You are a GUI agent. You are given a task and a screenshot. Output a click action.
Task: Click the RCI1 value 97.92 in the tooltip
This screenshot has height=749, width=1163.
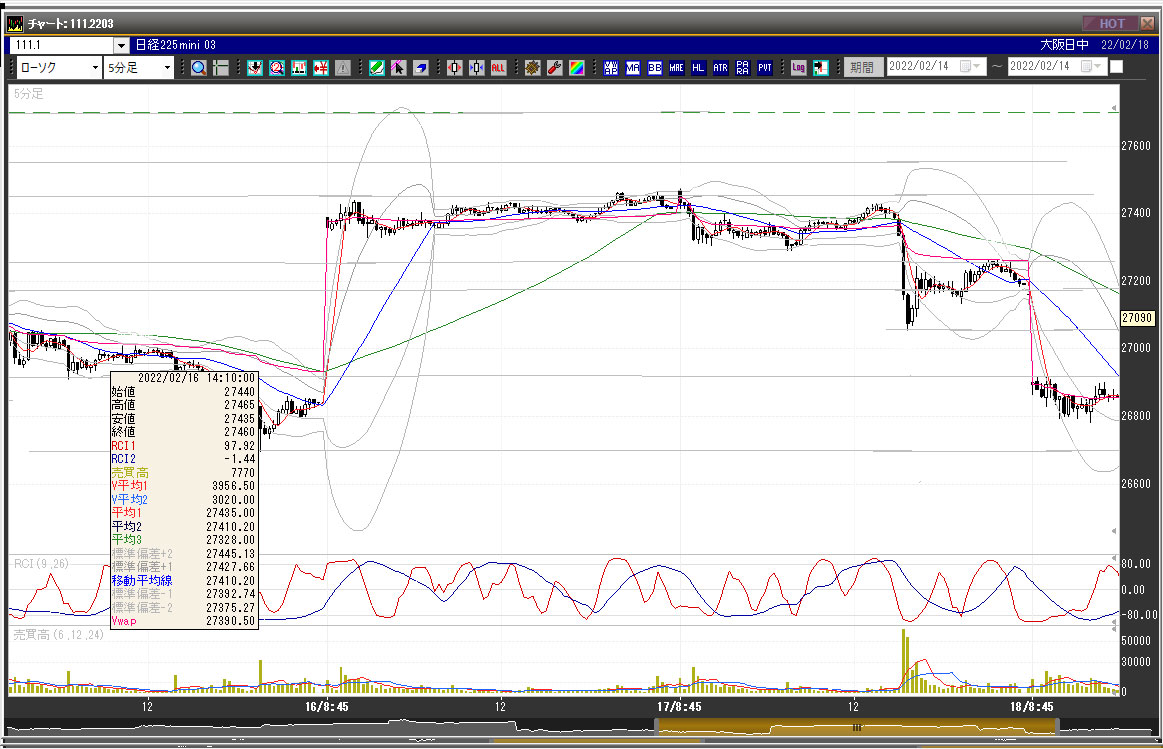(239, 446)
